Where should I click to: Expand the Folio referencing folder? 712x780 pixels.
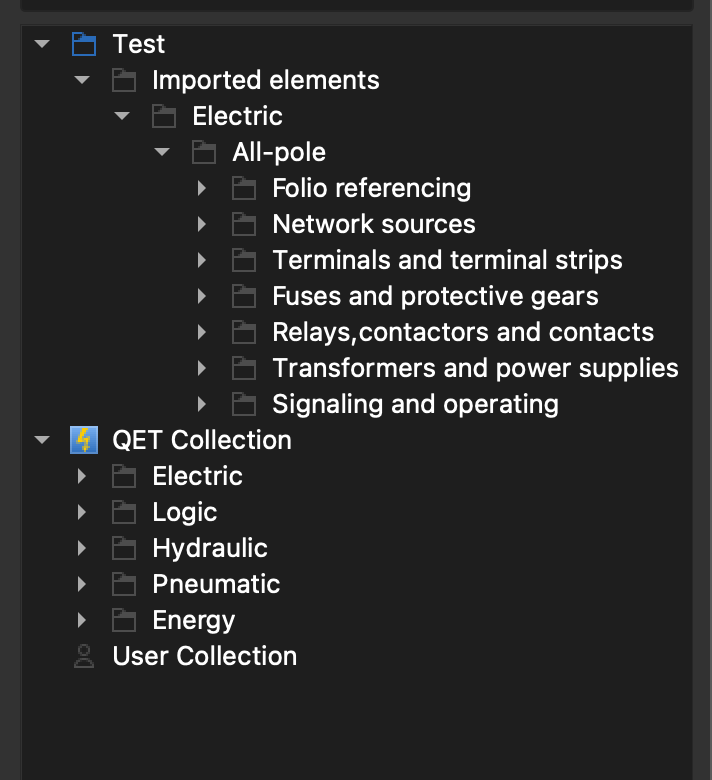coord(202,188)
